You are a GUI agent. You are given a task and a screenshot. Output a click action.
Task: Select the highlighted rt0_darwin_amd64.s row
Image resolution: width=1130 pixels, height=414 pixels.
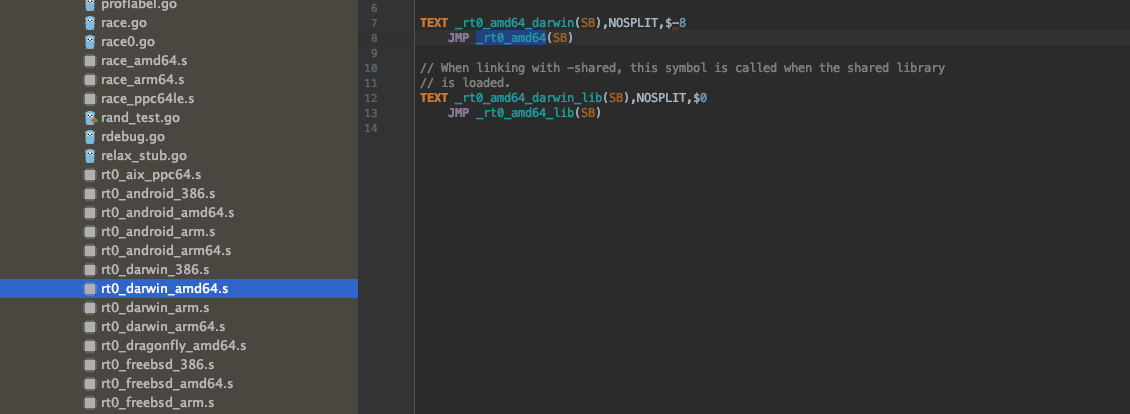pos(179,289)
